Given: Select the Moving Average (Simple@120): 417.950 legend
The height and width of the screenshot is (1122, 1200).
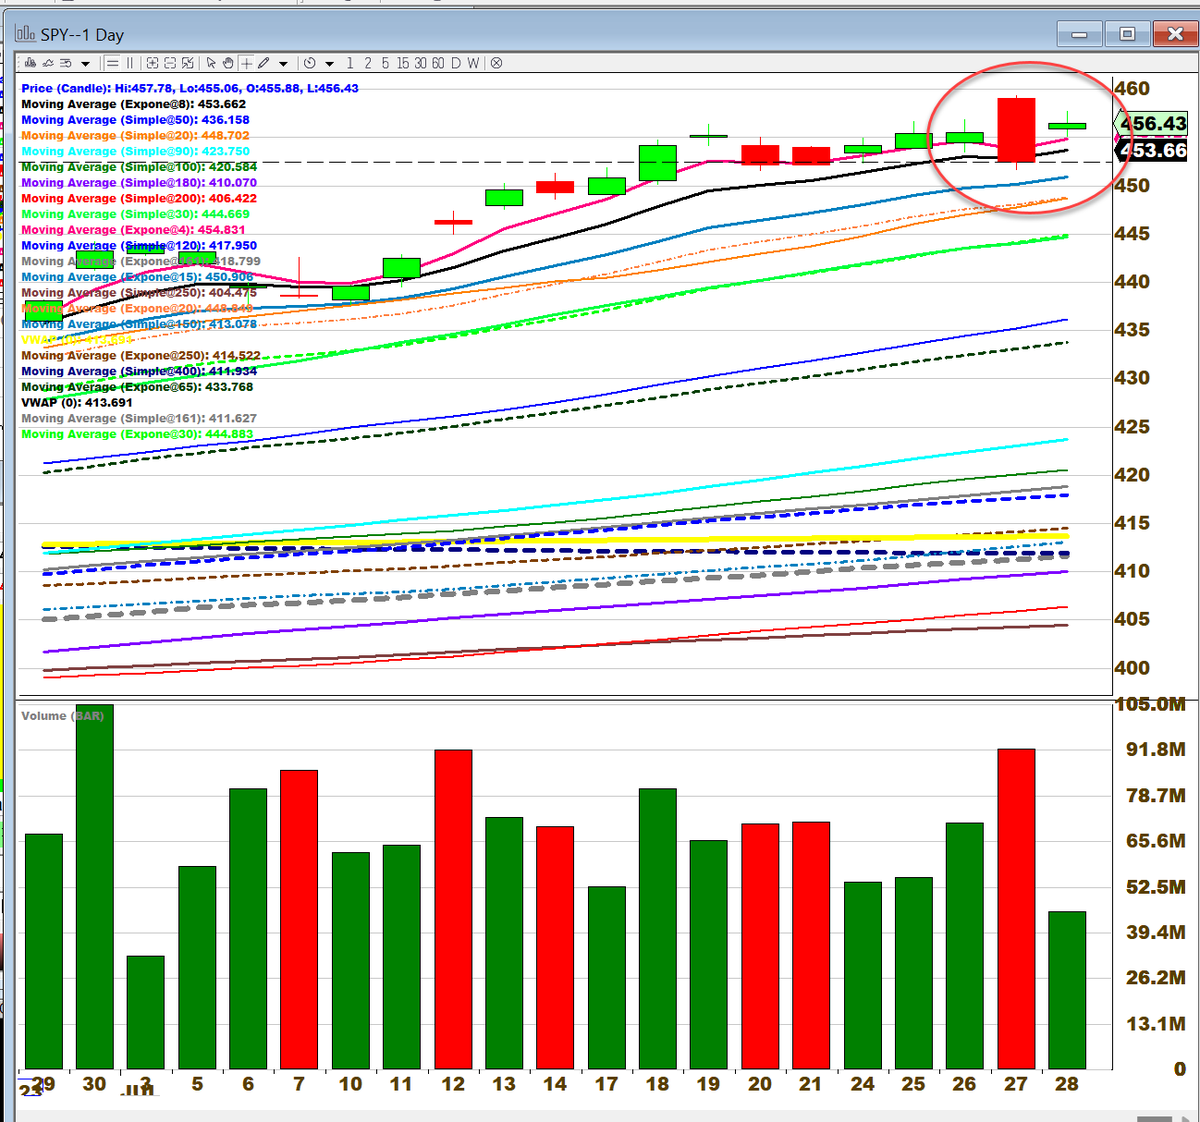Looking at the screenshot, I should (139, 245).
